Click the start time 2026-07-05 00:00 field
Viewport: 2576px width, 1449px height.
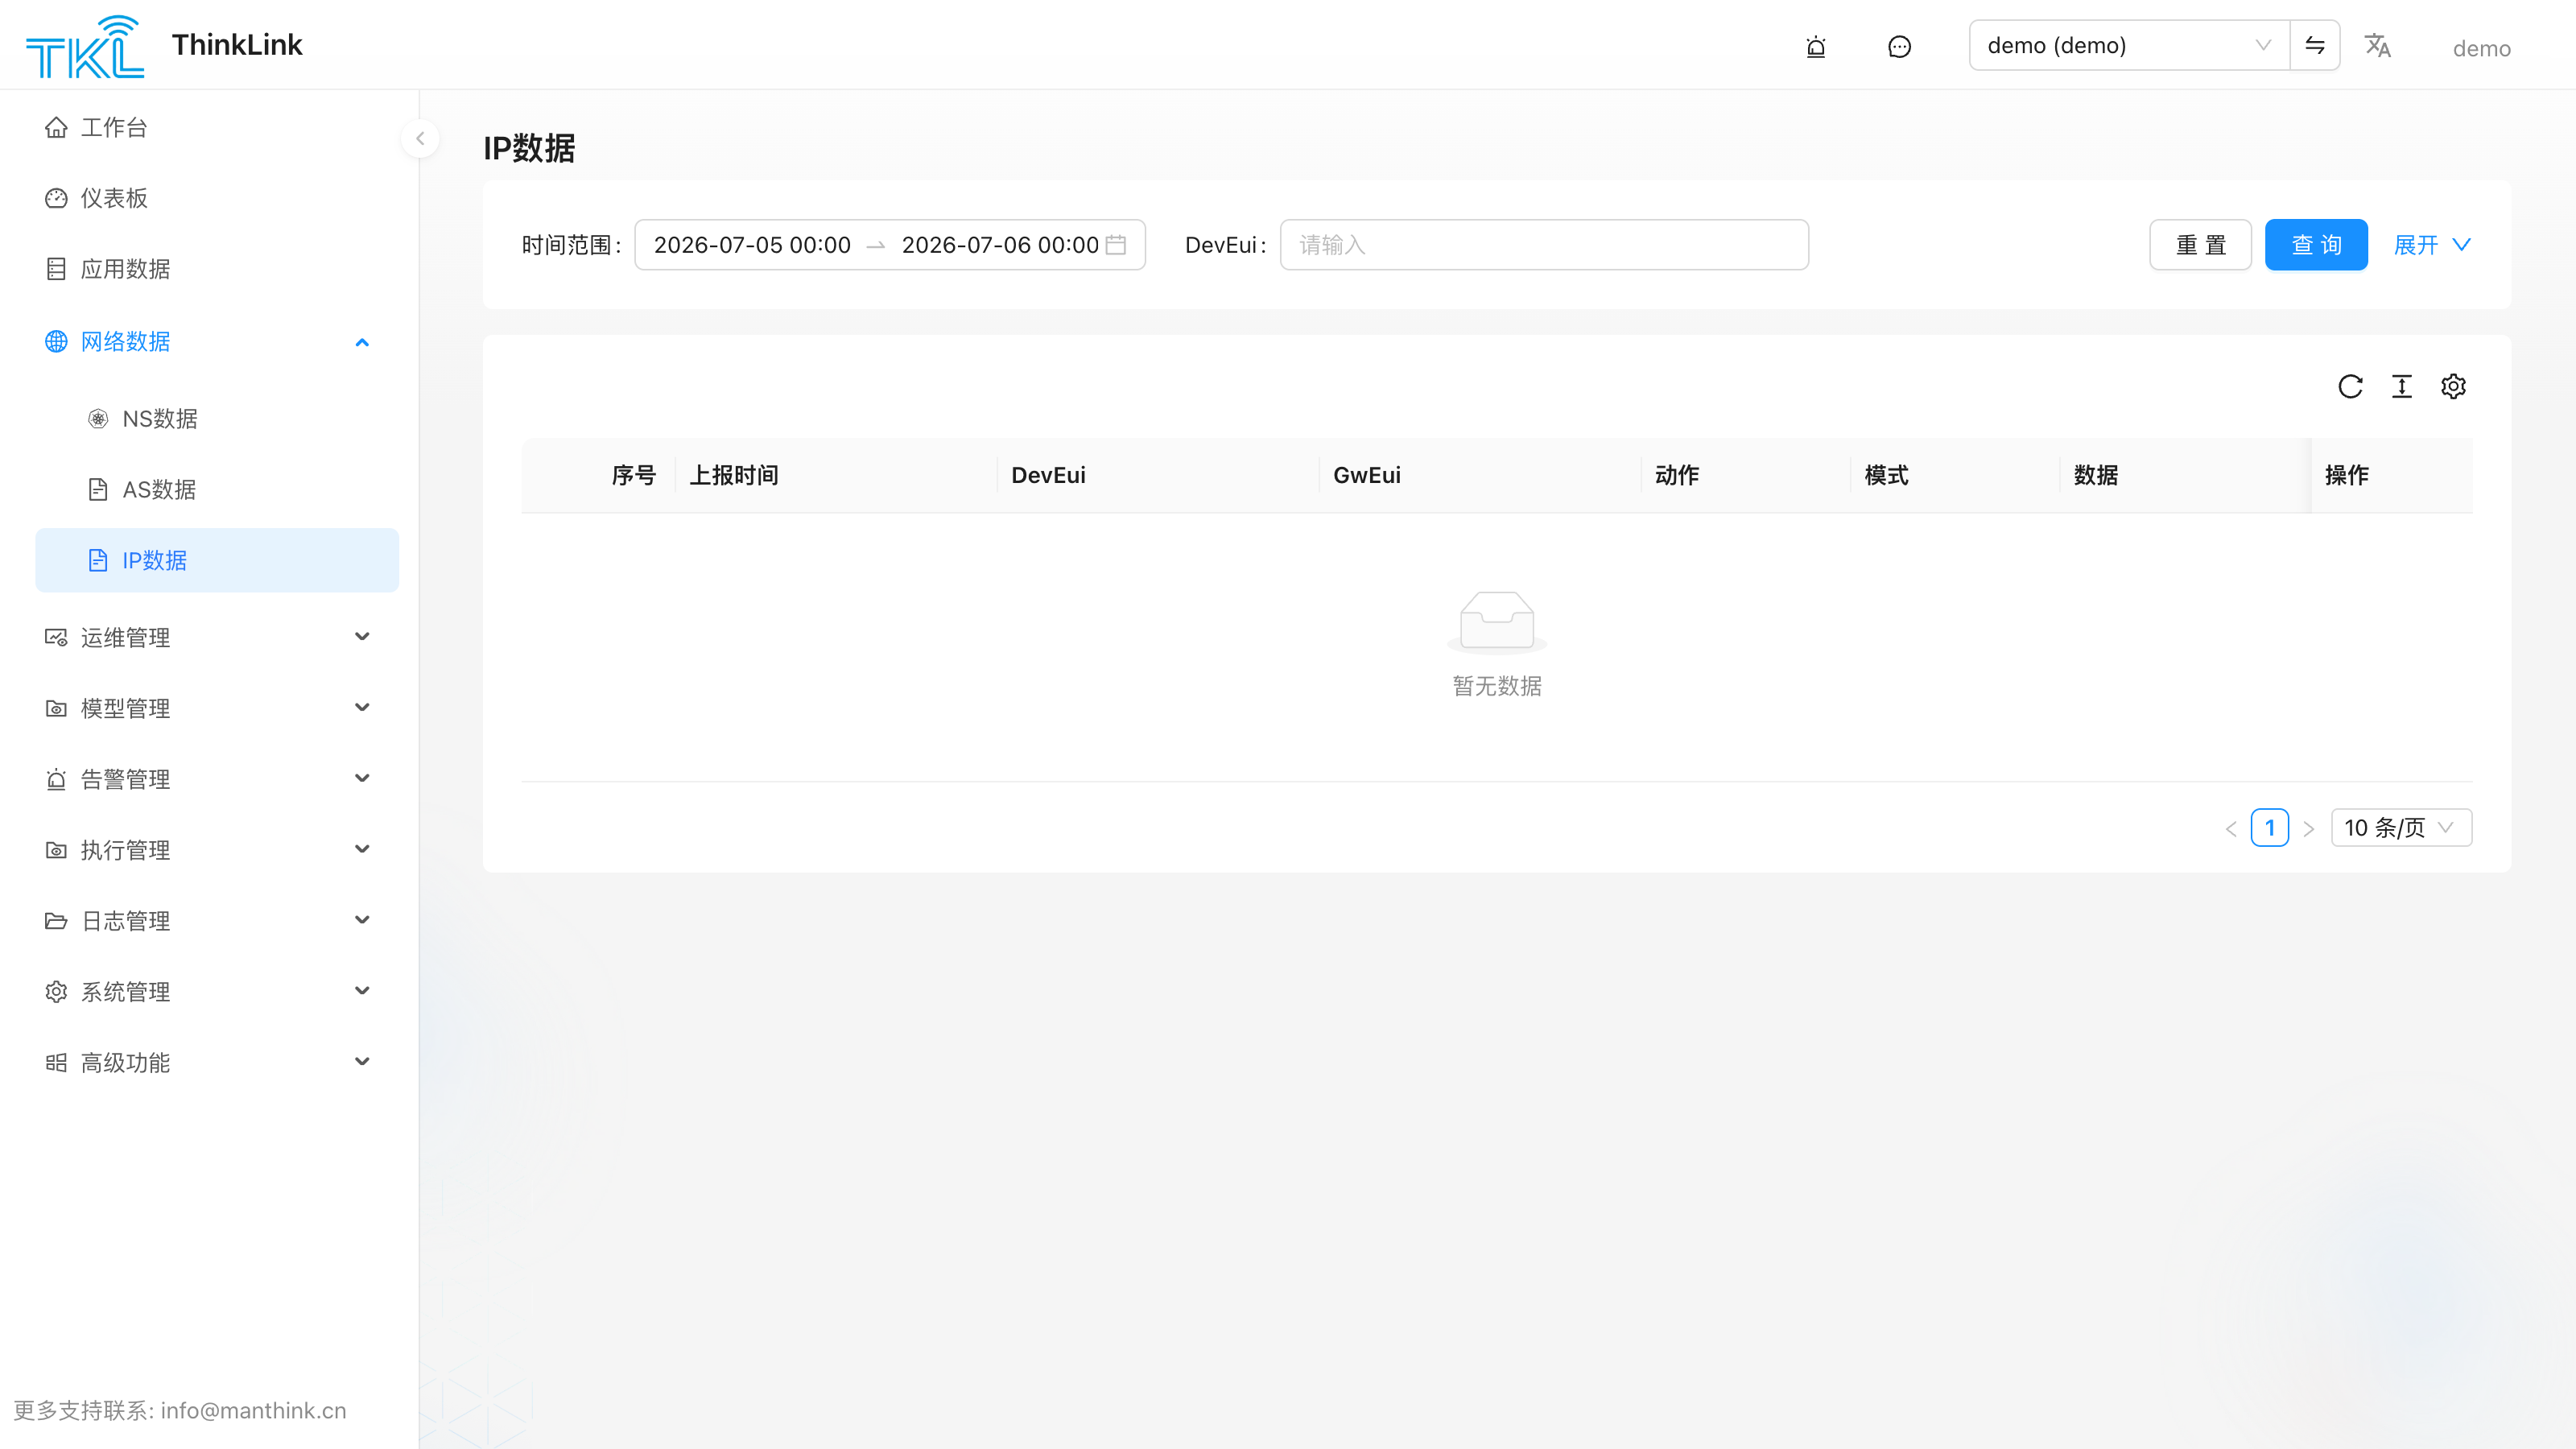752,245
